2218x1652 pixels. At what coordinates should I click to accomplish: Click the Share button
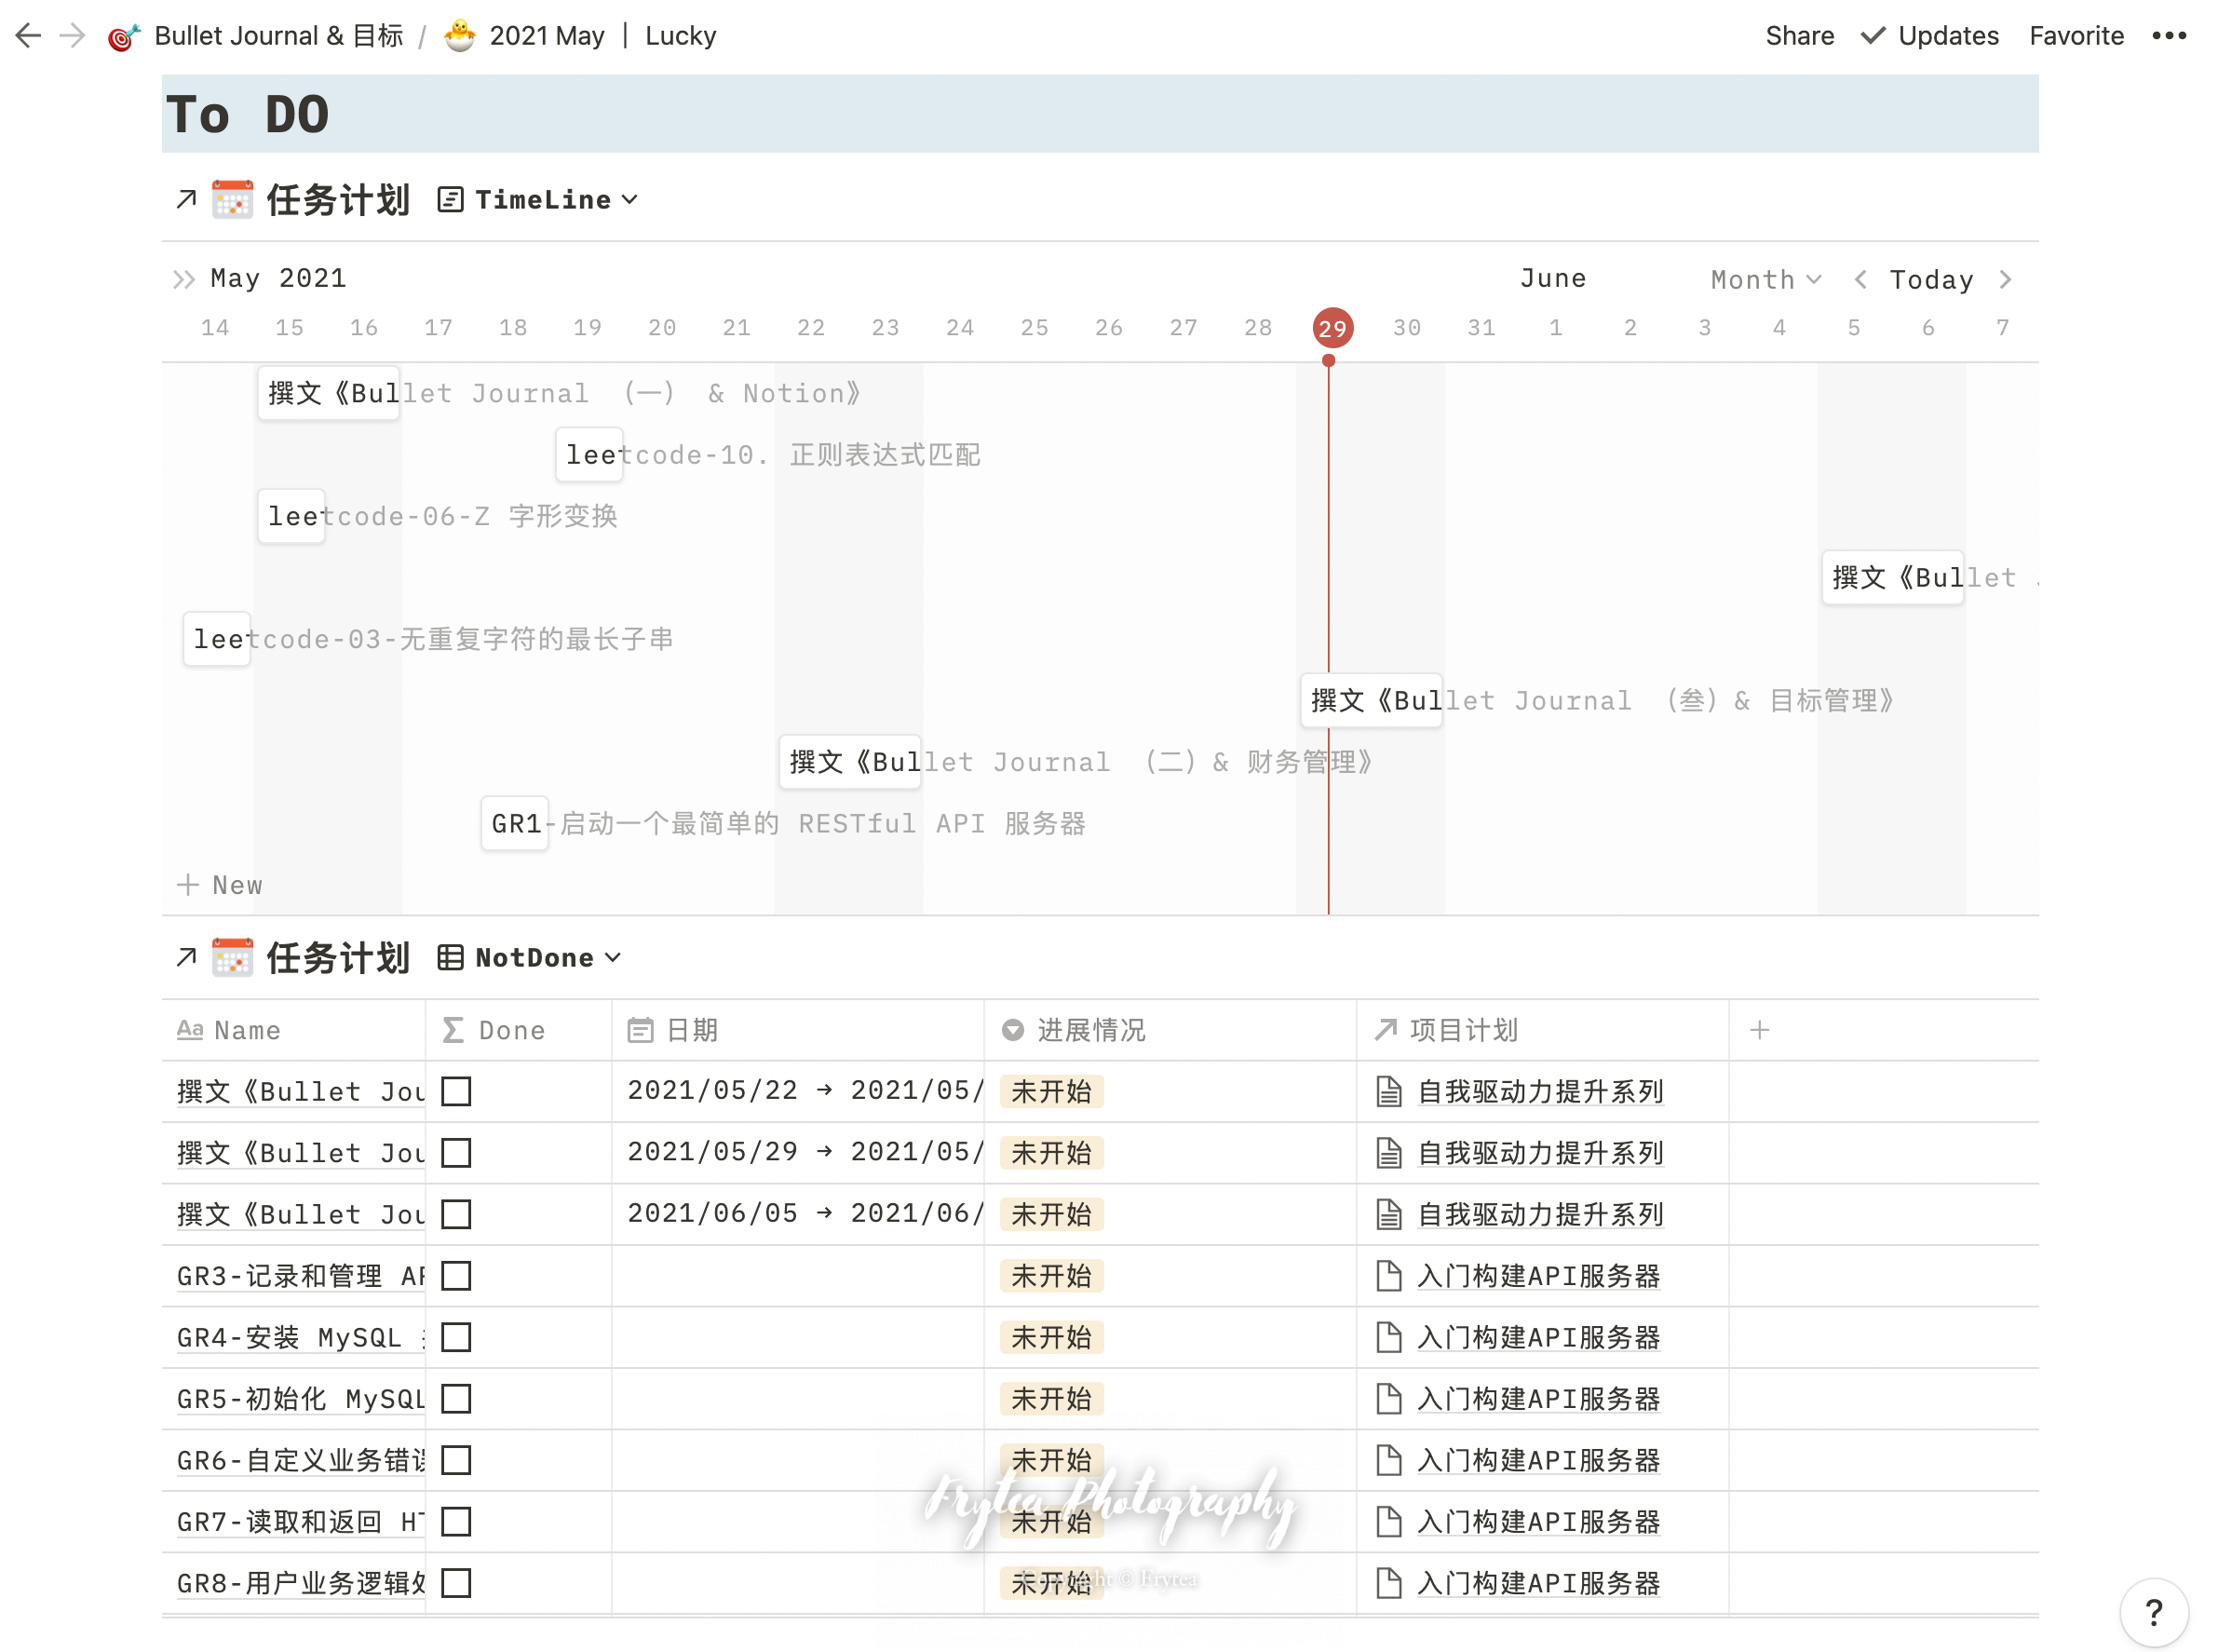(1799, 36)
